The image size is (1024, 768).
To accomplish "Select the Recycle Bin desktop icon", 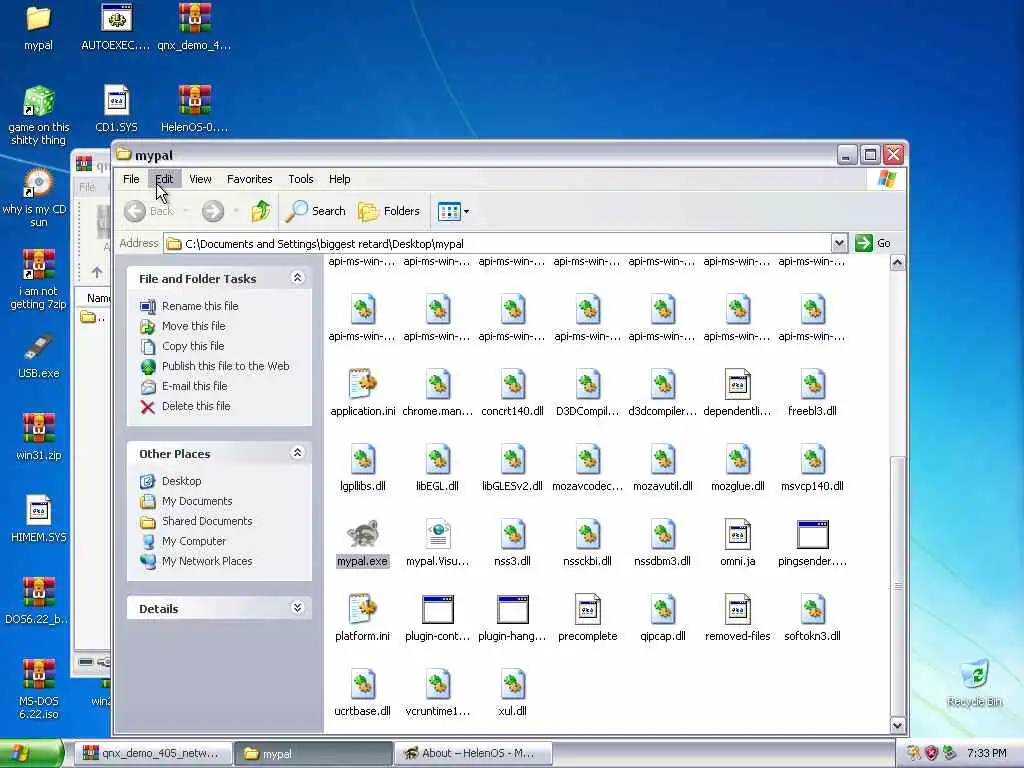I will coord(974,674).
